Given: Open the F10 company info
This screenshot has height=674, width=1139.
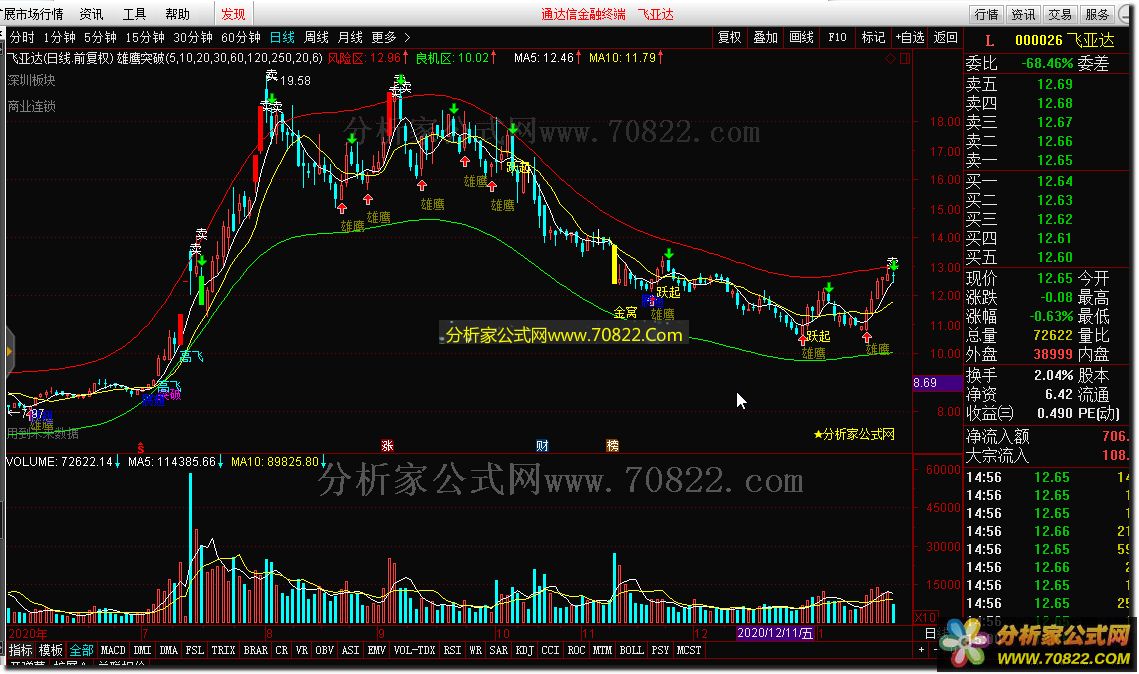Looking at the screenshot, I should [x=837, y=37].
